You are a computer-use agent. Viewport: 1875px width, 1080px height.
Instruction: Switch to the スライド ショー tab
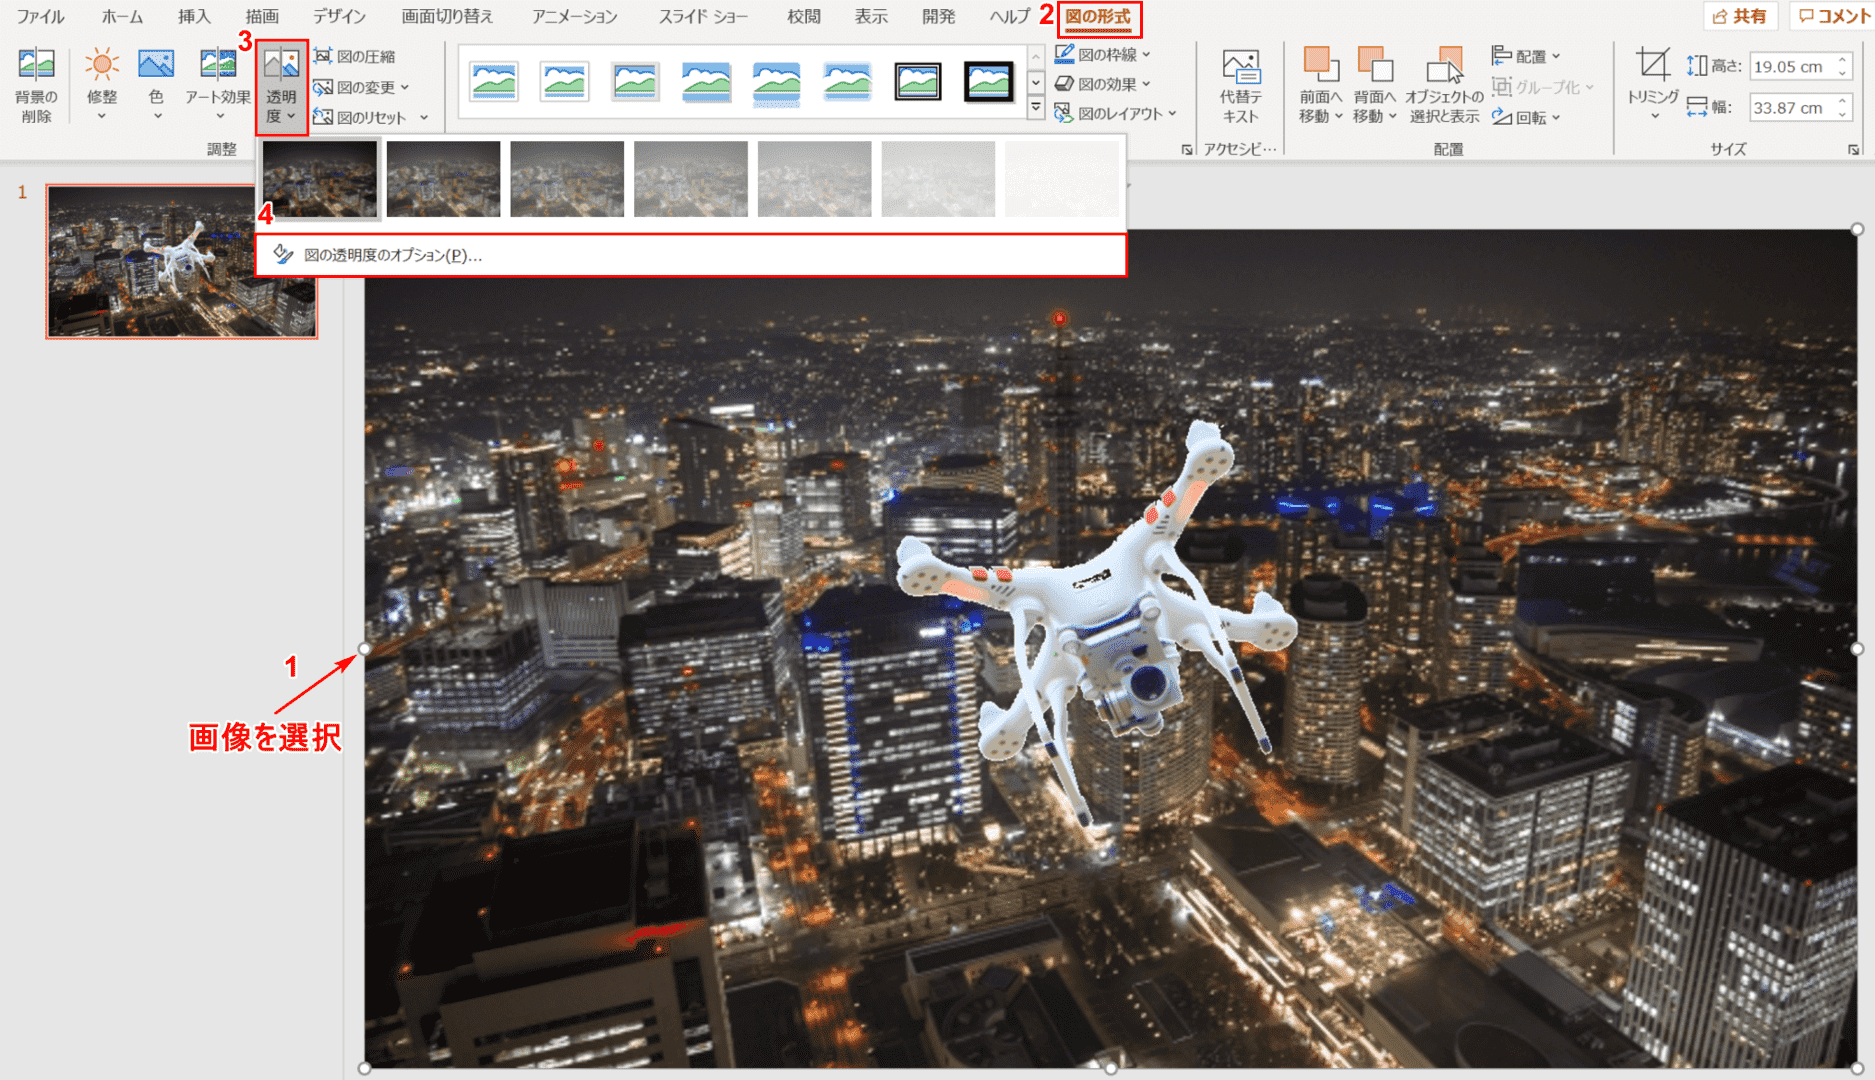coord(703,17)
